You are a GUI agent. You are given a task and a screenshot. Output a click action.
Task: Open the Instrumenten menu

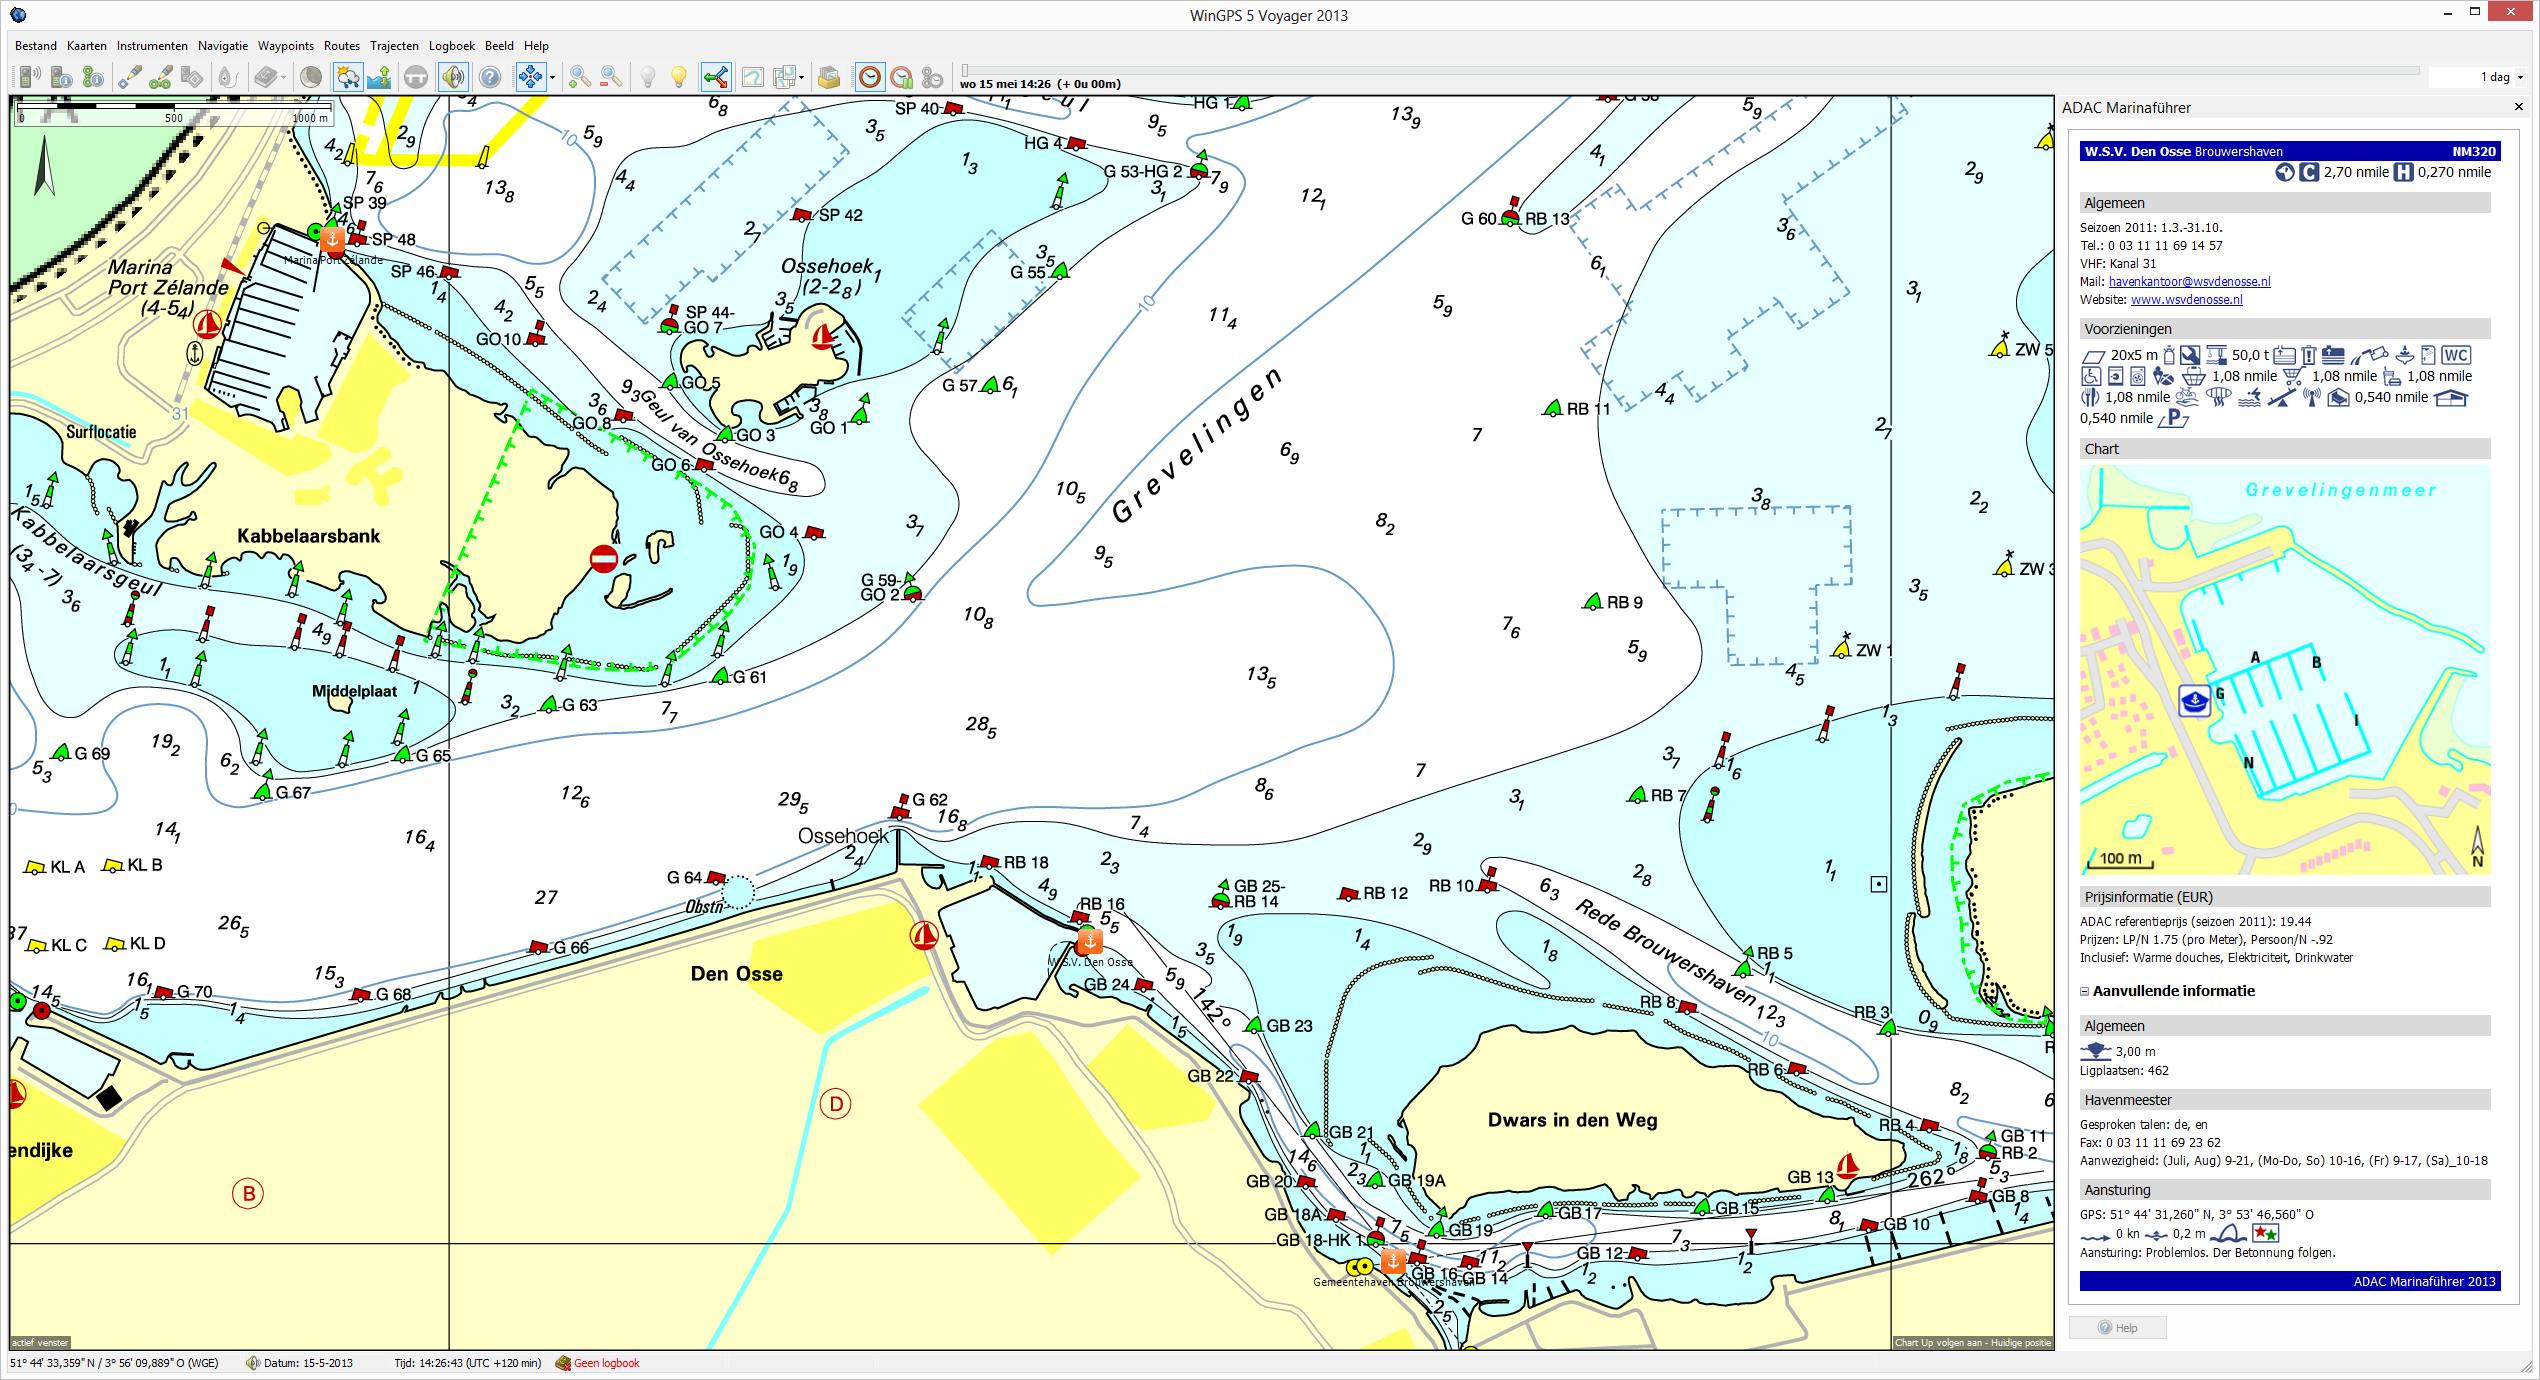(152, 46)
